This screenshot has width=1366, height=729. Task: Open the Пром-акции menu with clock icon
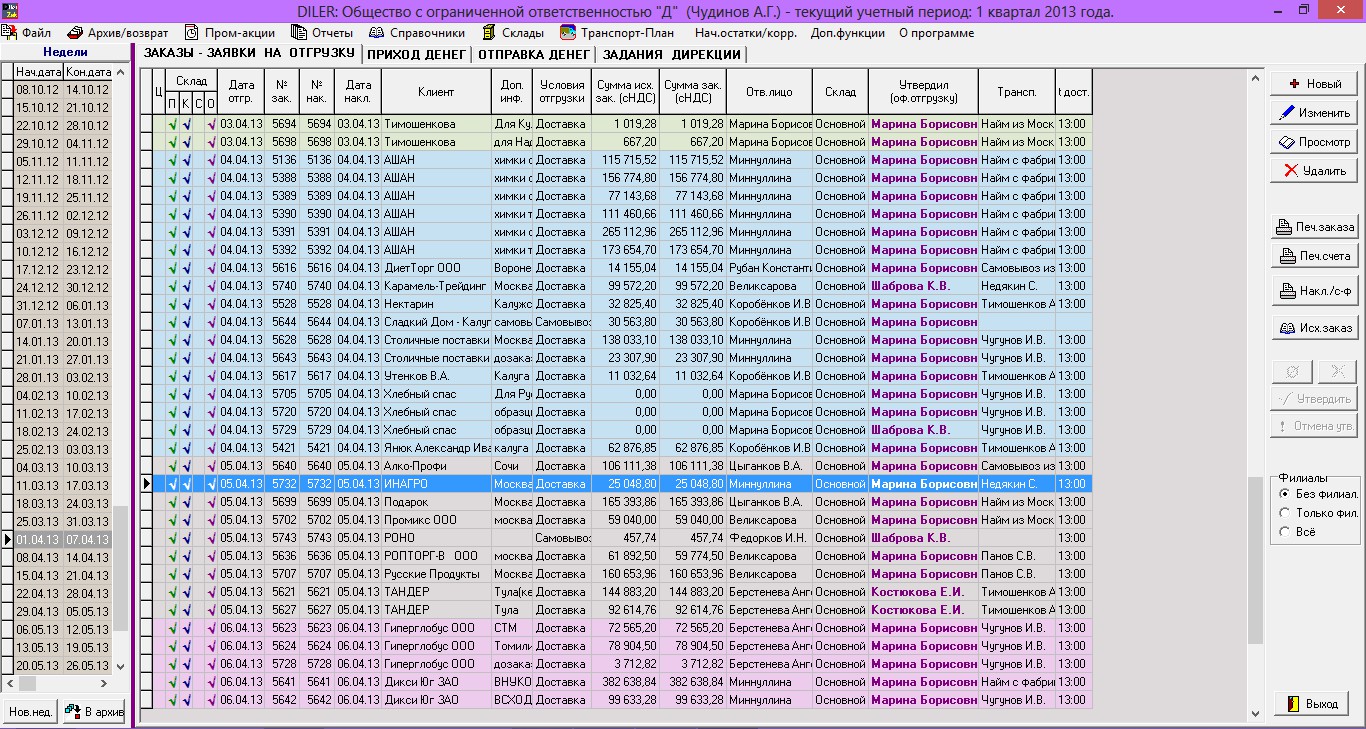pos(229,32)
